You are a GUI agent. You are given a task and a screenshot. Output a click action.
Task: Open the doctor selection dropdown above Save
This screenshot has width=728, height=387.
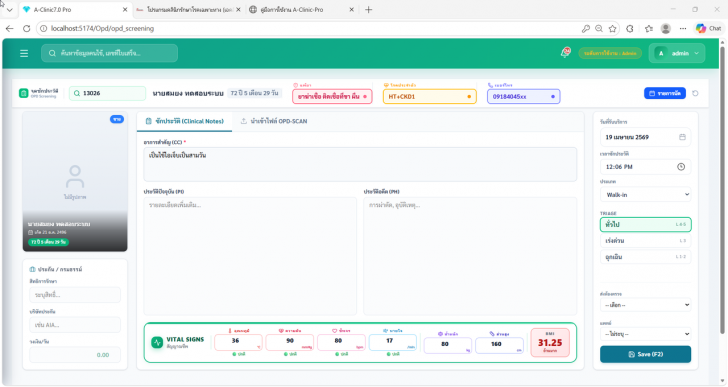[x=645, y=334]
